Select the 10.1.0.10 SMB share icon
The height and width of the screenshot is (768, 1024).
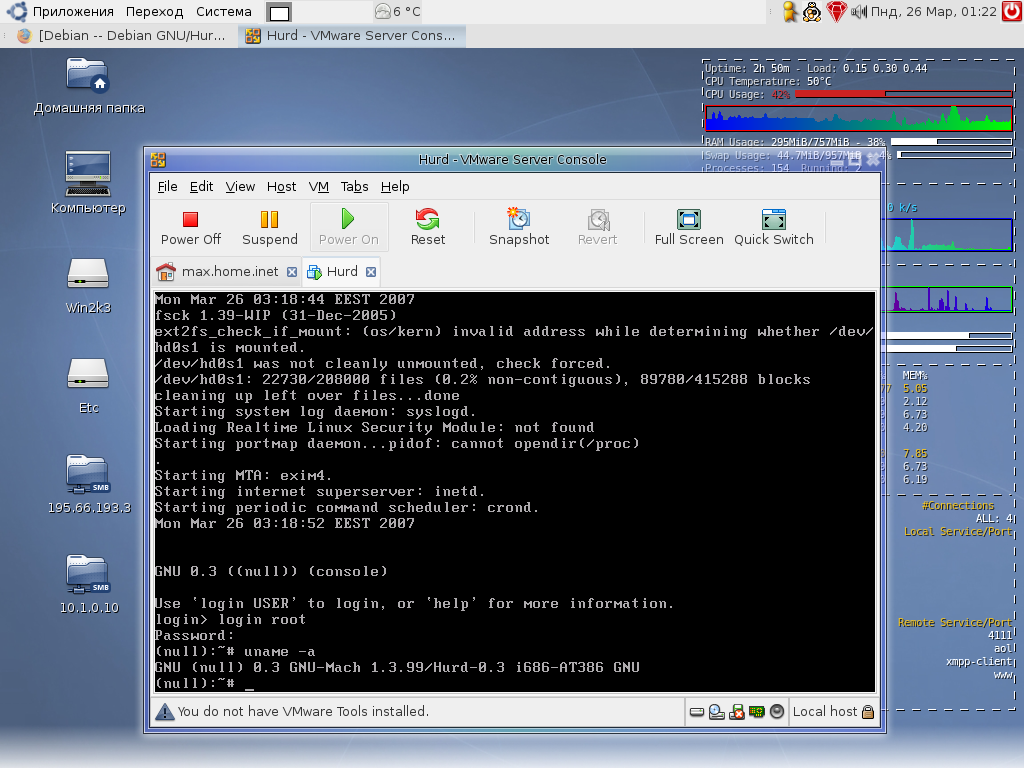[x=89, y=584]
